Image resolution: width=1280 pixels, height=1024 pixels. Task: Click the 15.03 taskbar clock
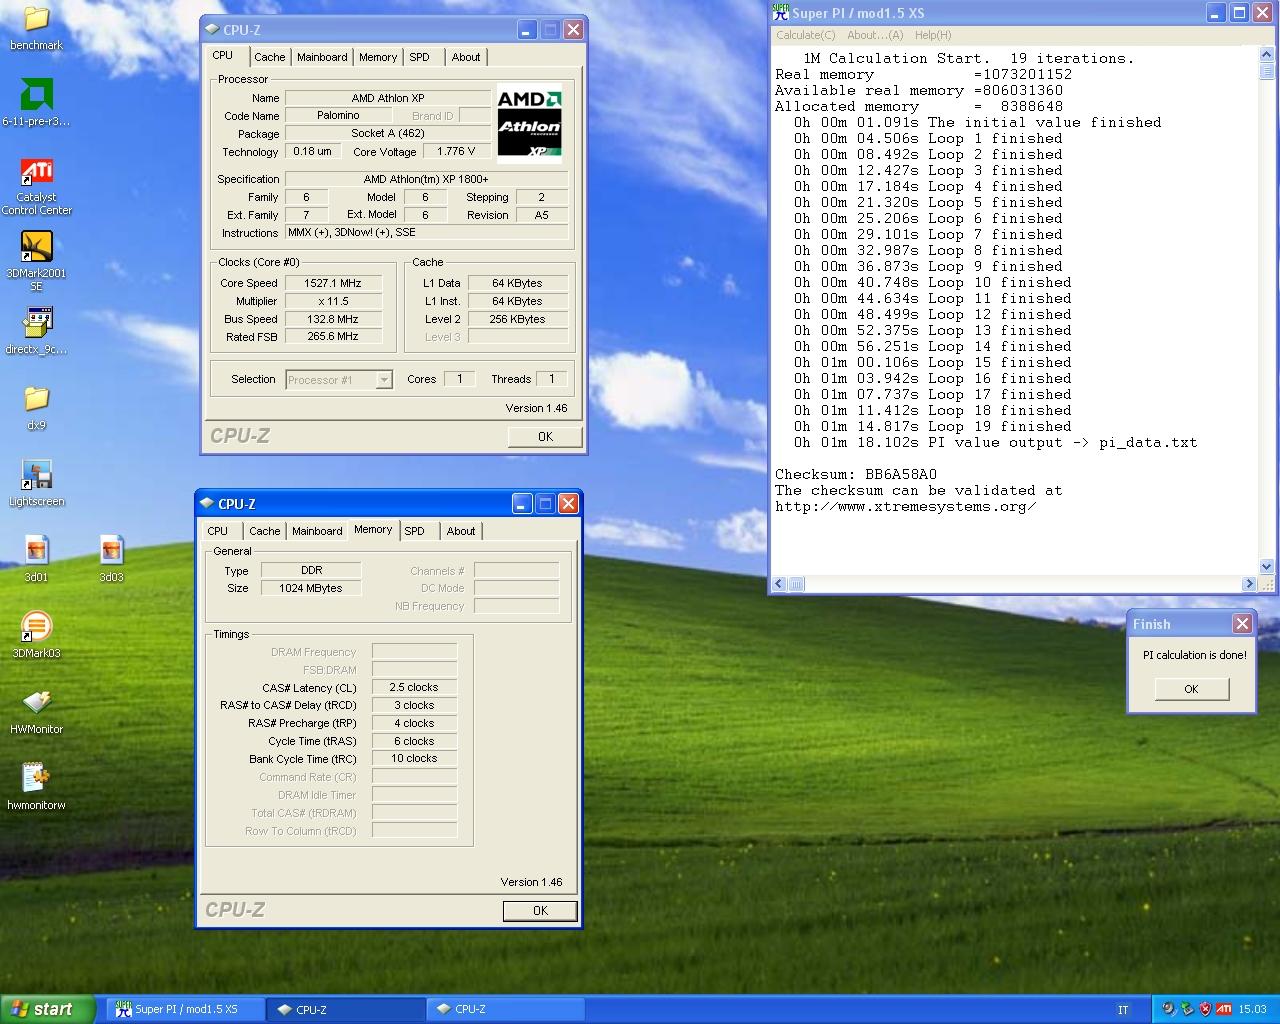click(1252, 1010)
